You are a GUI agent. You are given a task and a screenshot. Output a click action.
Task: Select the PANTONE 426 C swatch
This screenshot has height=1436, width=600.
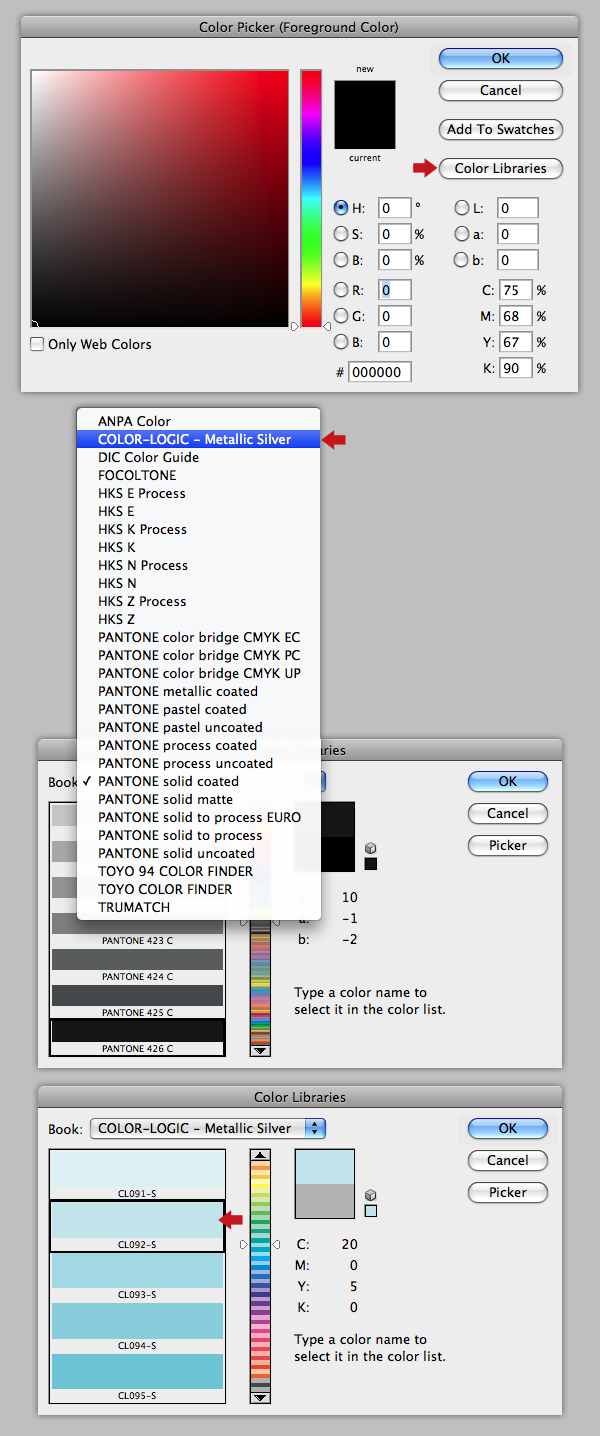pyautogui.click(x=137, y=1037)
